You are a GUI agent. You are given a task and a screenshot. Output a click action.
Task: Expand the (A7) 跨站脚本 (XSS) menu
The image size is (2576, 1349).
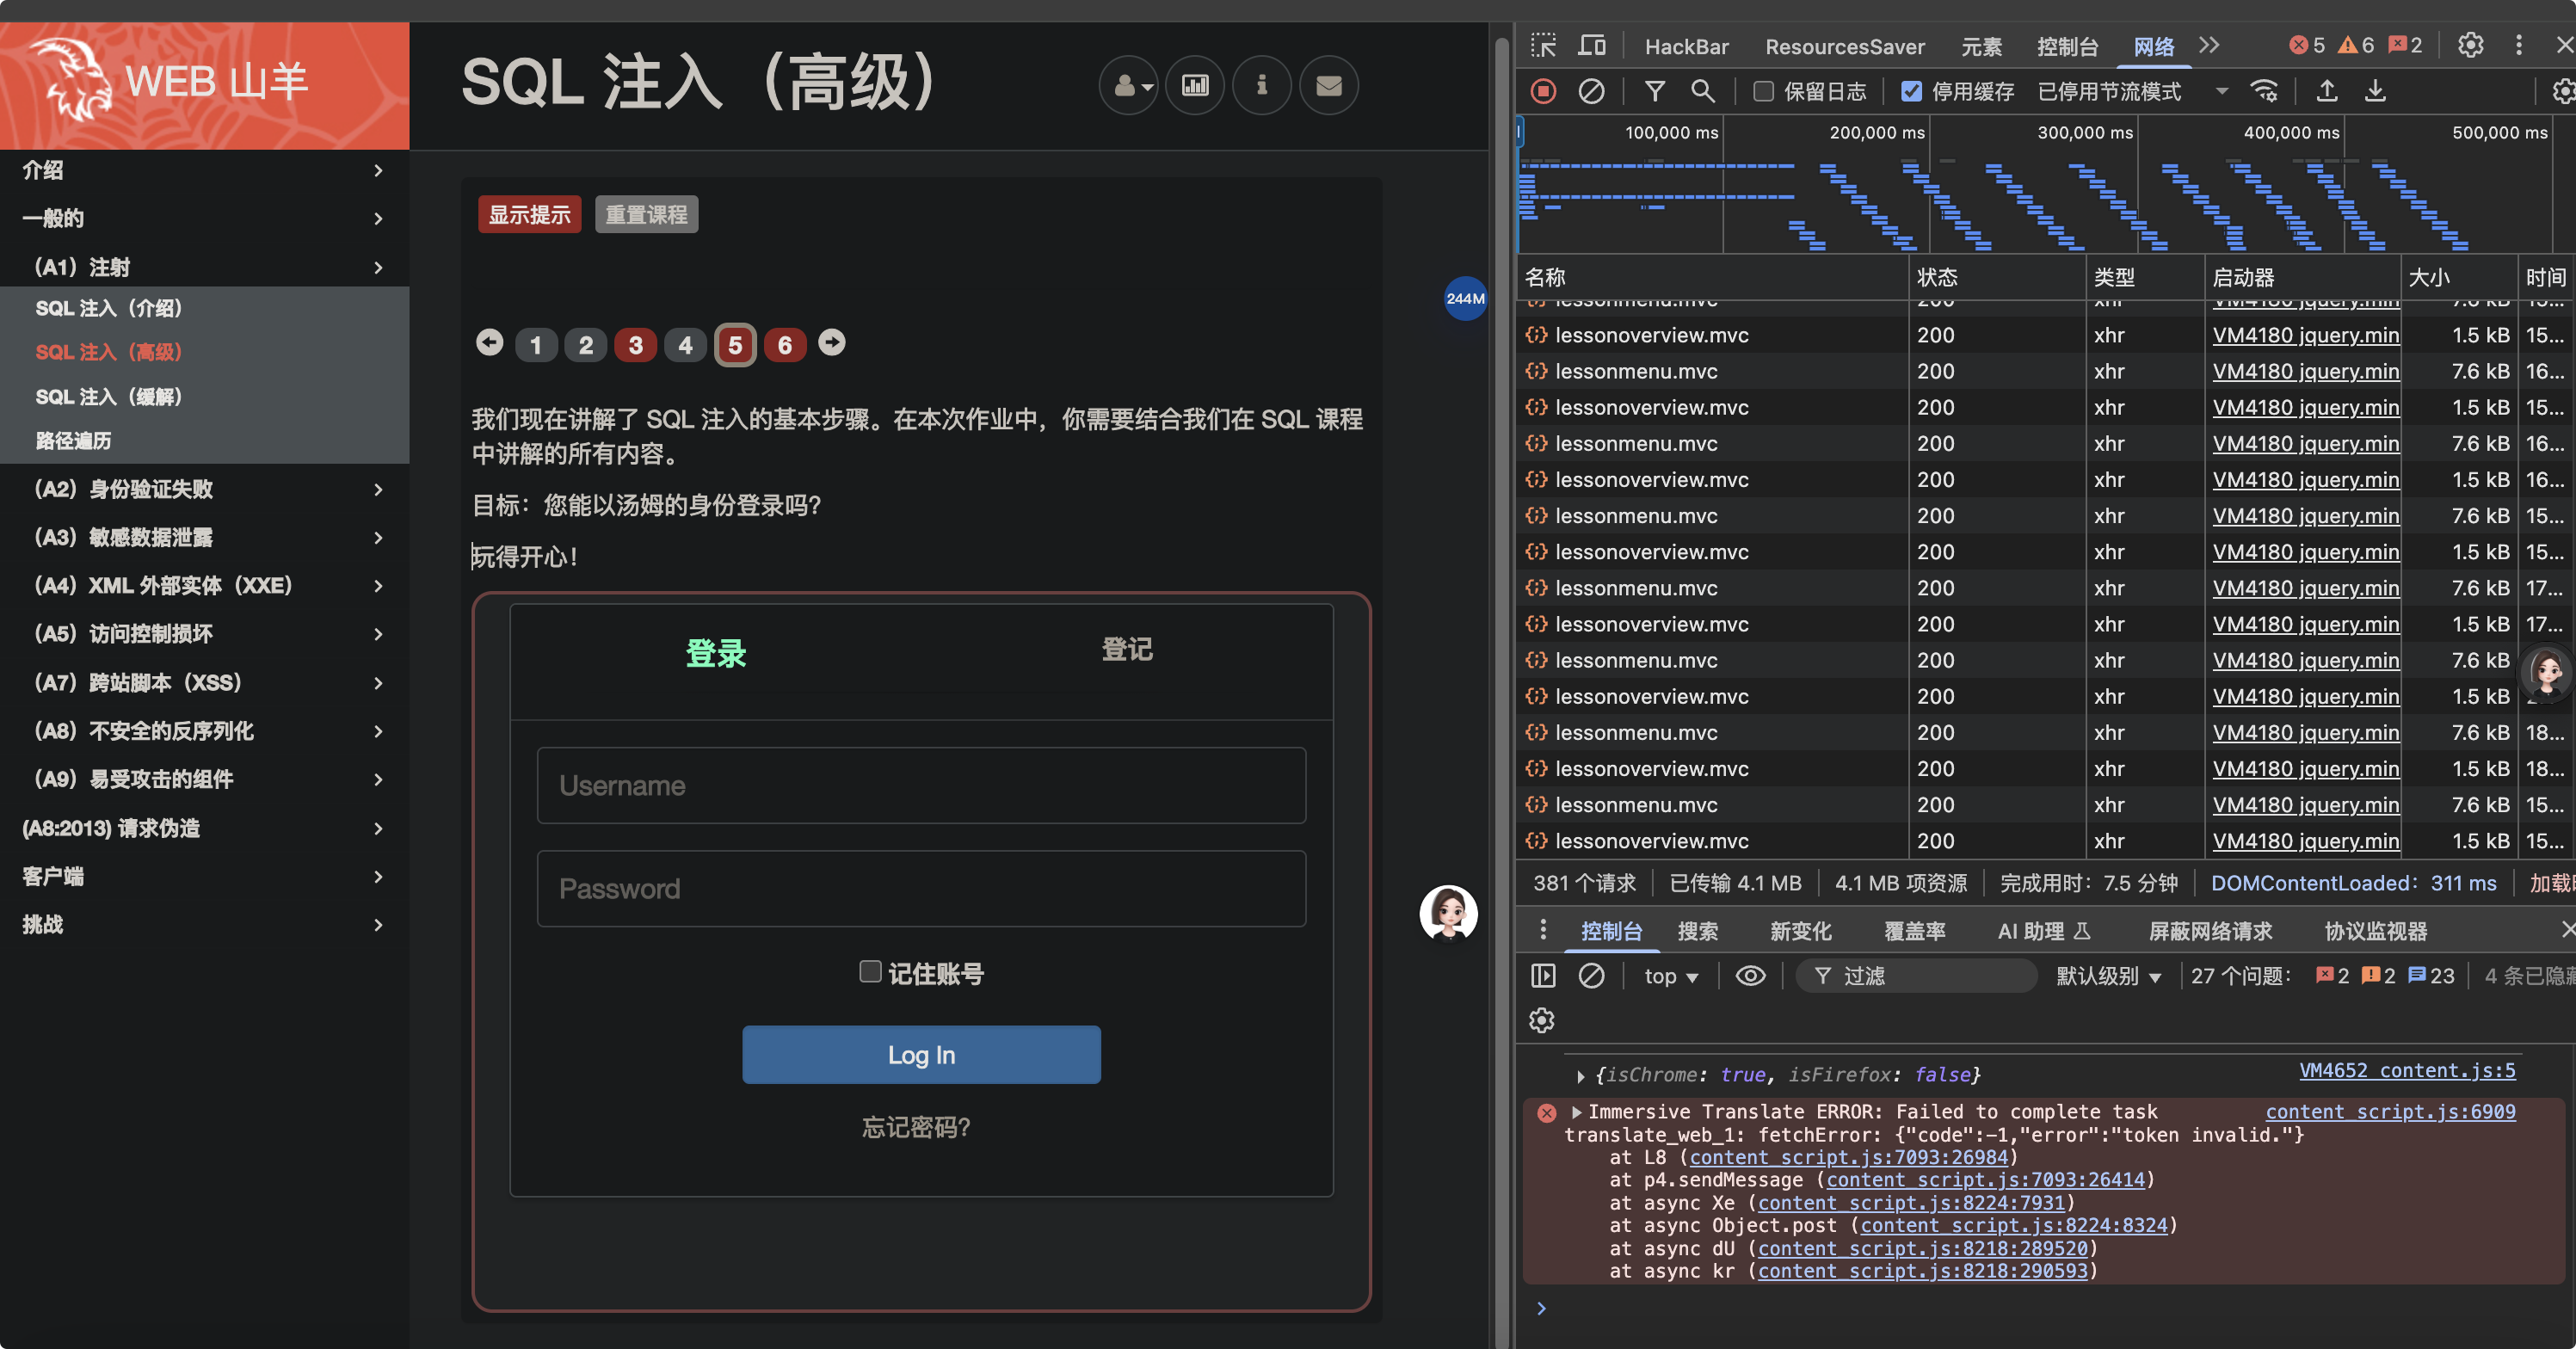click(x=205, y=683)
